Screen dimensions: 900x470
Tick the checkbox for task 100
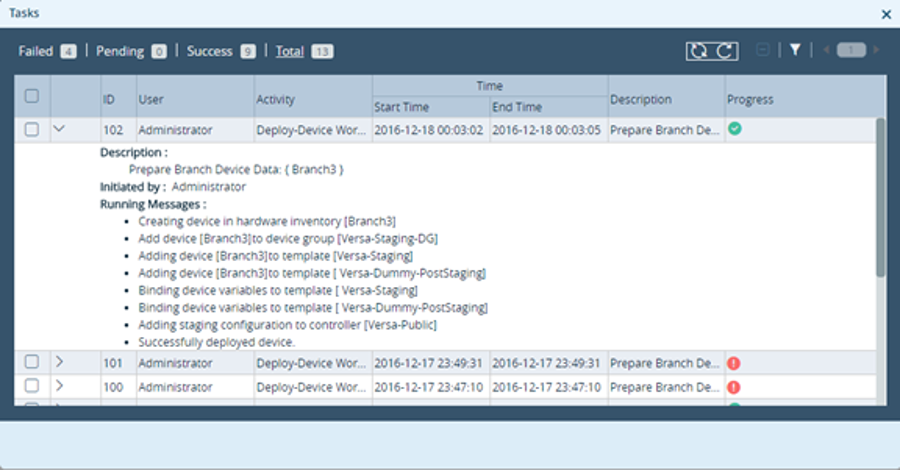[32, 386]
